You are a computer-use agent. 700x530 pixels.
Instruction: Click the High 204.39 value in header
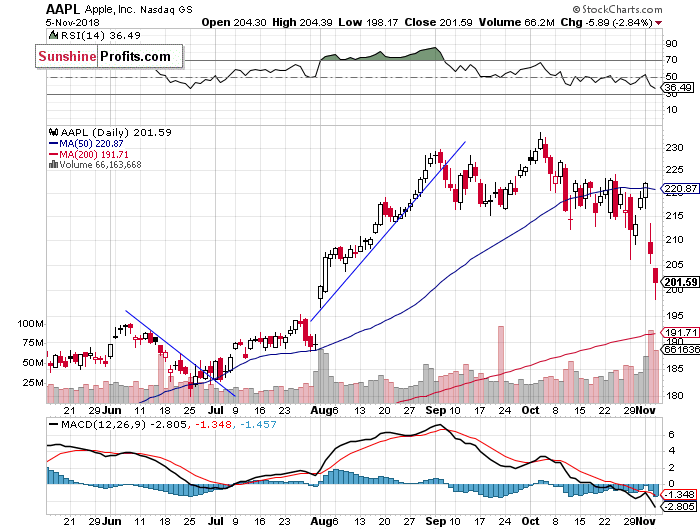(302, 22)
